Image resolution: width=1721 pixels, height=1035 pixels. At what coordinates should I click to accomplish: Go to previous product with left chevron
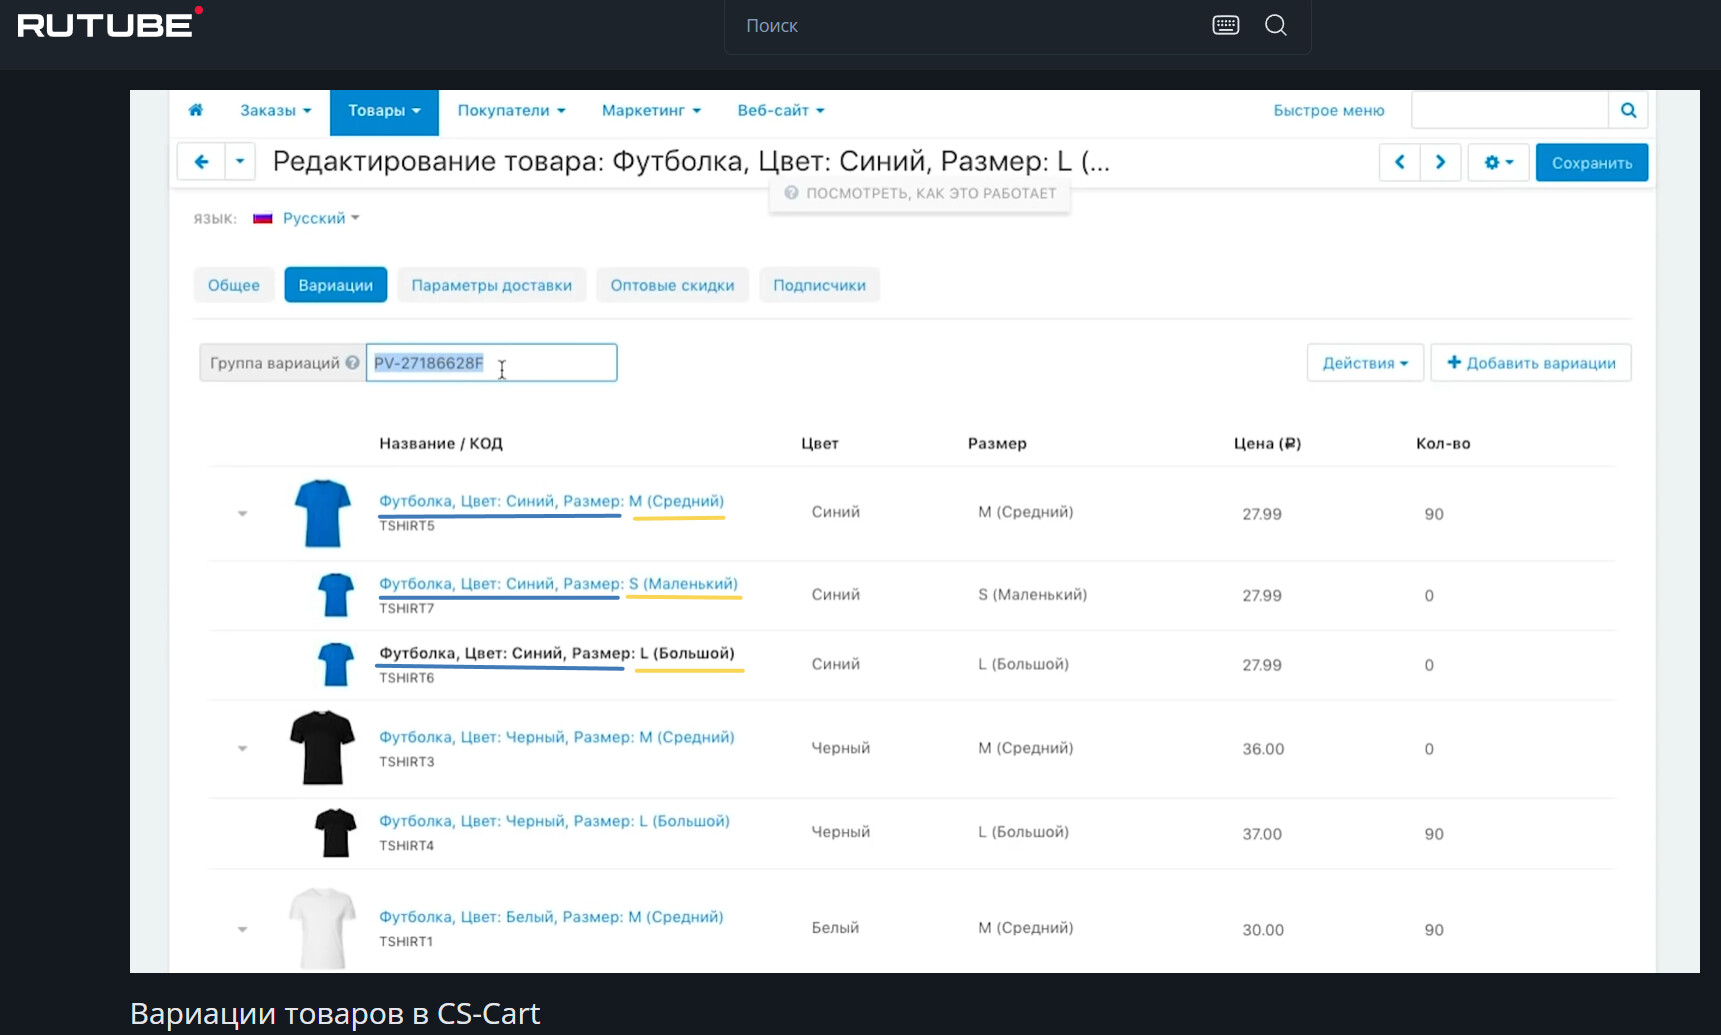(x=1399, y=162)
